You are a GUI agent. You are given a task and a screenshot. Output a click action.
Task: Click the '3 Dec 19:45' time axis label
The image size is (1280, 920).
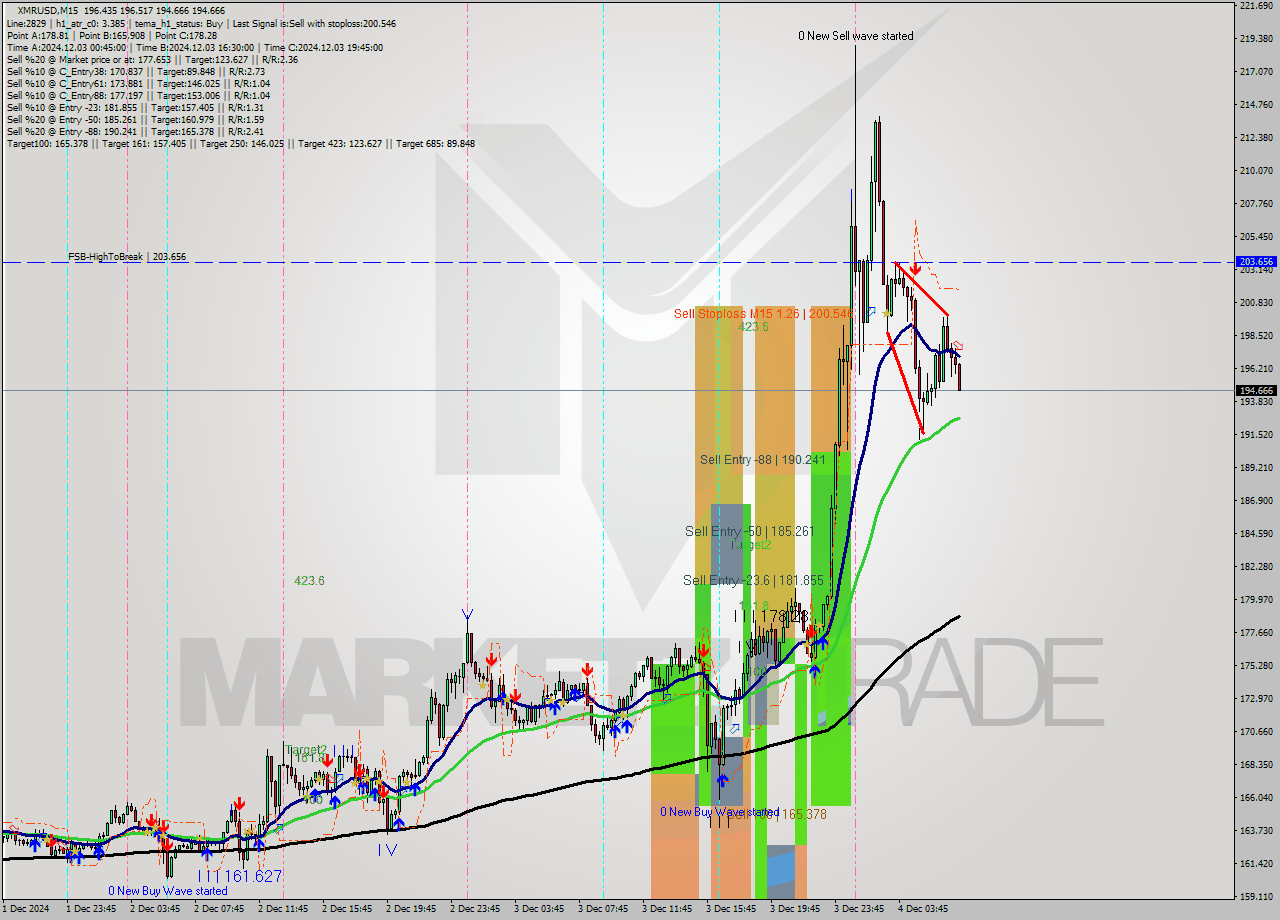tap(795, 910)
